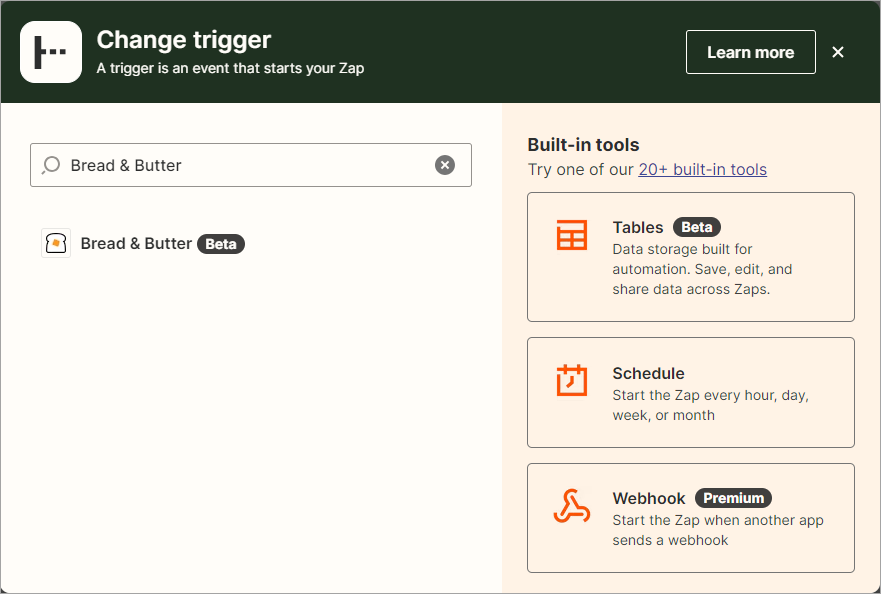The width and height of the screenshot is (881, 594).
Task: Click the Beta badge on Tables
Action: click(697, 227)
